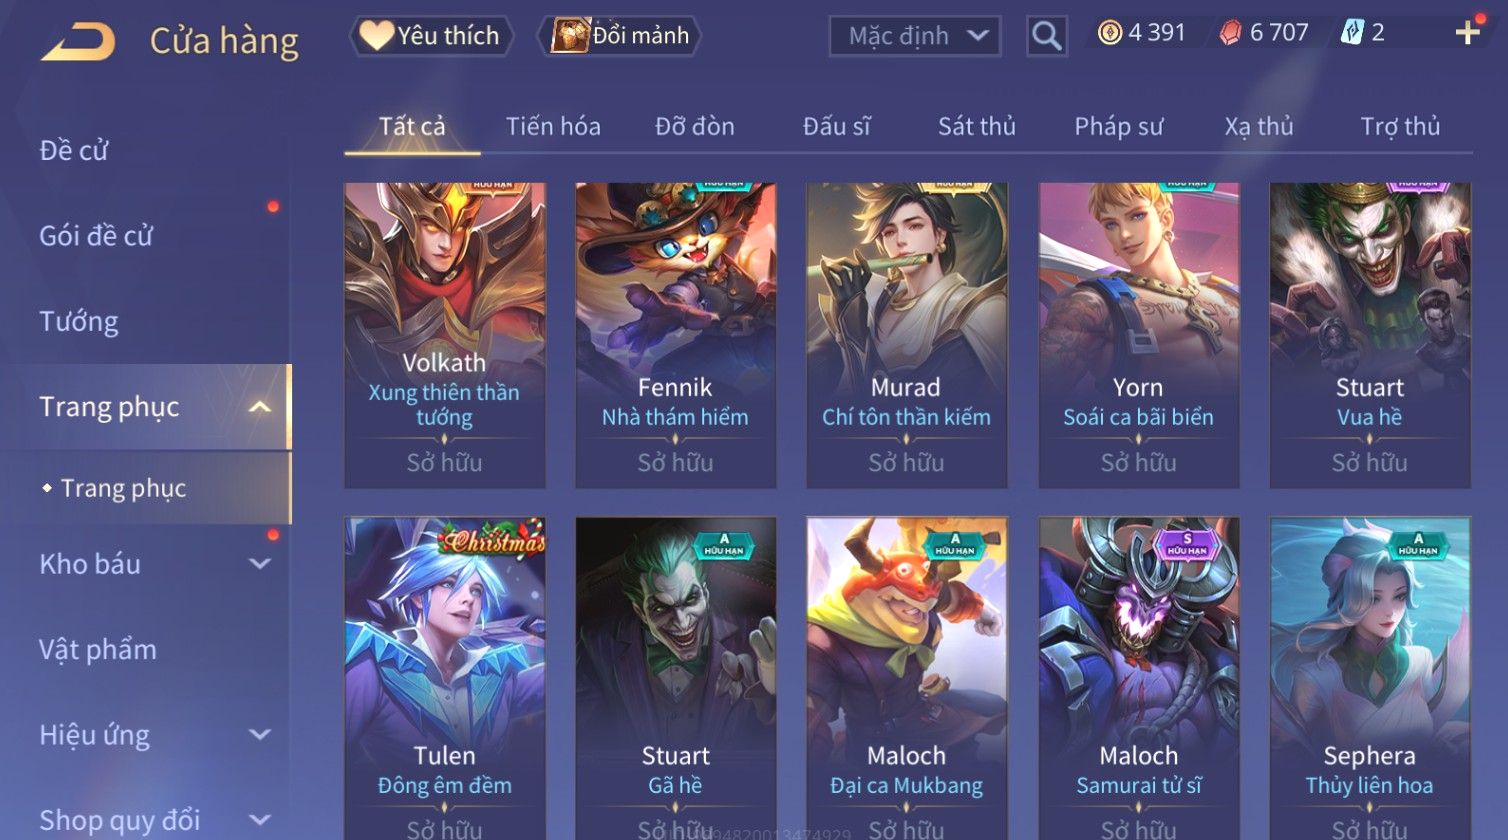
Task: Open the Murad Chí tôn thần kiếm skin
Action: click(x=906, y=335)
